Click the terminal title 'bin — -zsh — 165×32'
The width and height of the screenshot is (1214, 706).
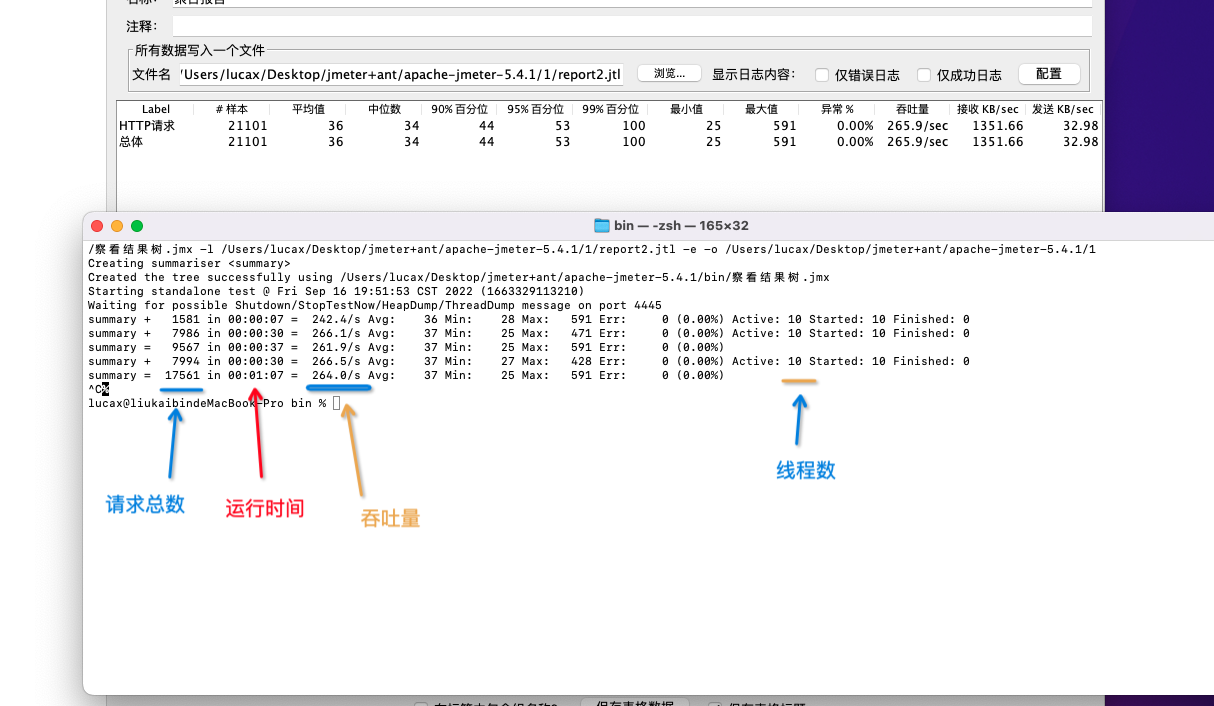681,226
